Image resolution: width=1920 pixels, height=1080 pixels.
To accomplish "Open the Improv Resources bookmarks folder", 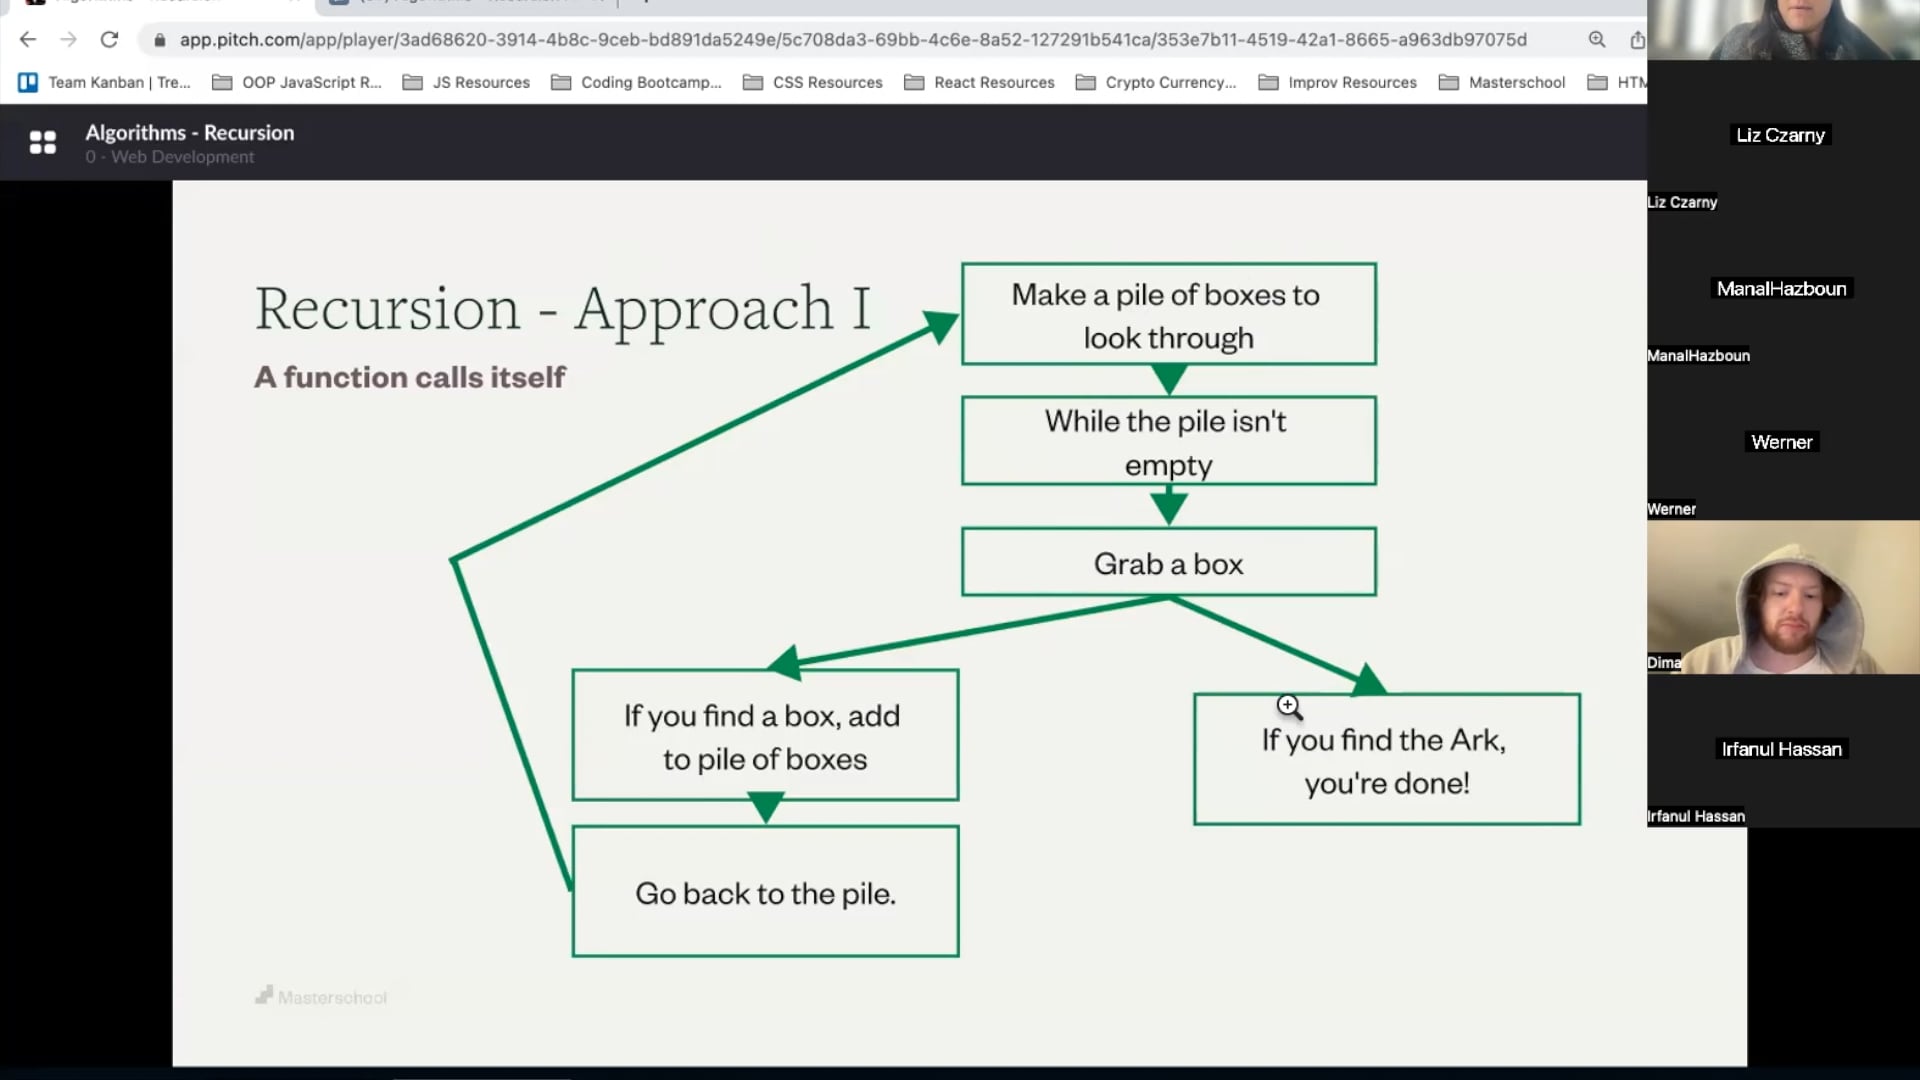I will pos(1351,82).
